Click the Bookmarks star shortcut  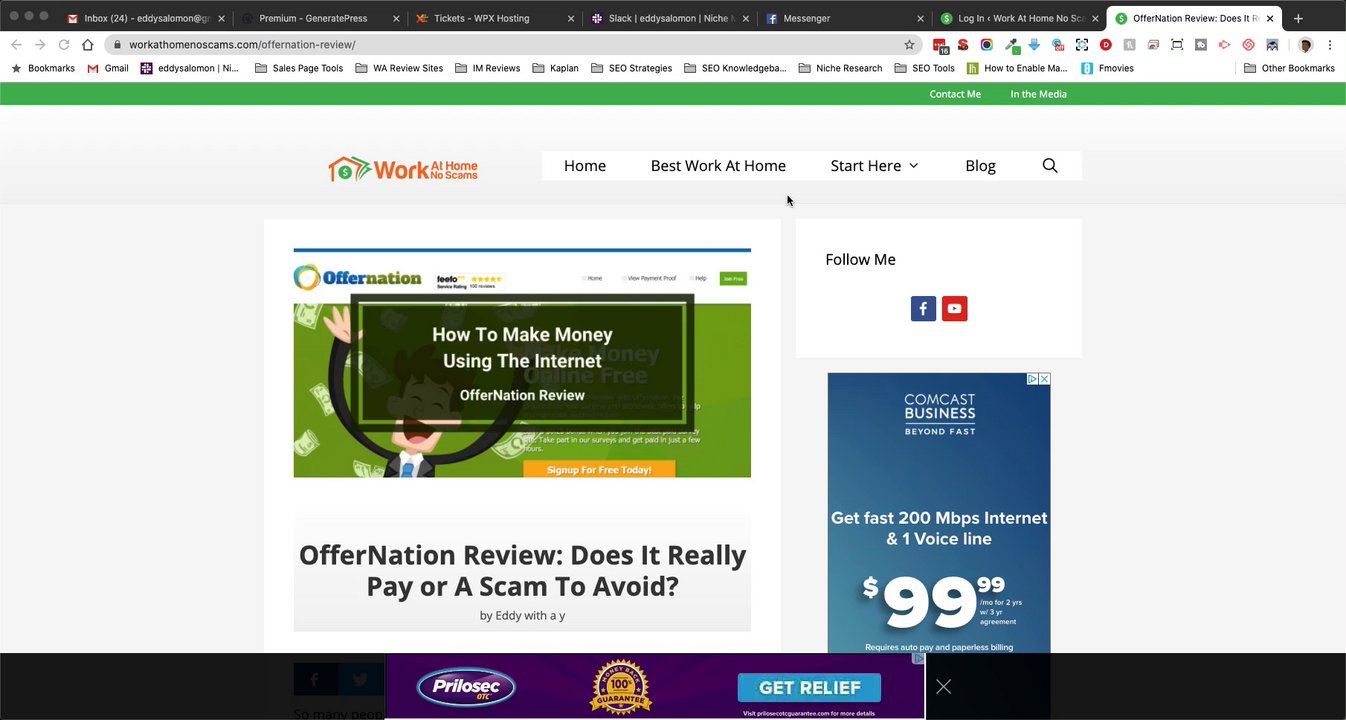(42, 68)
